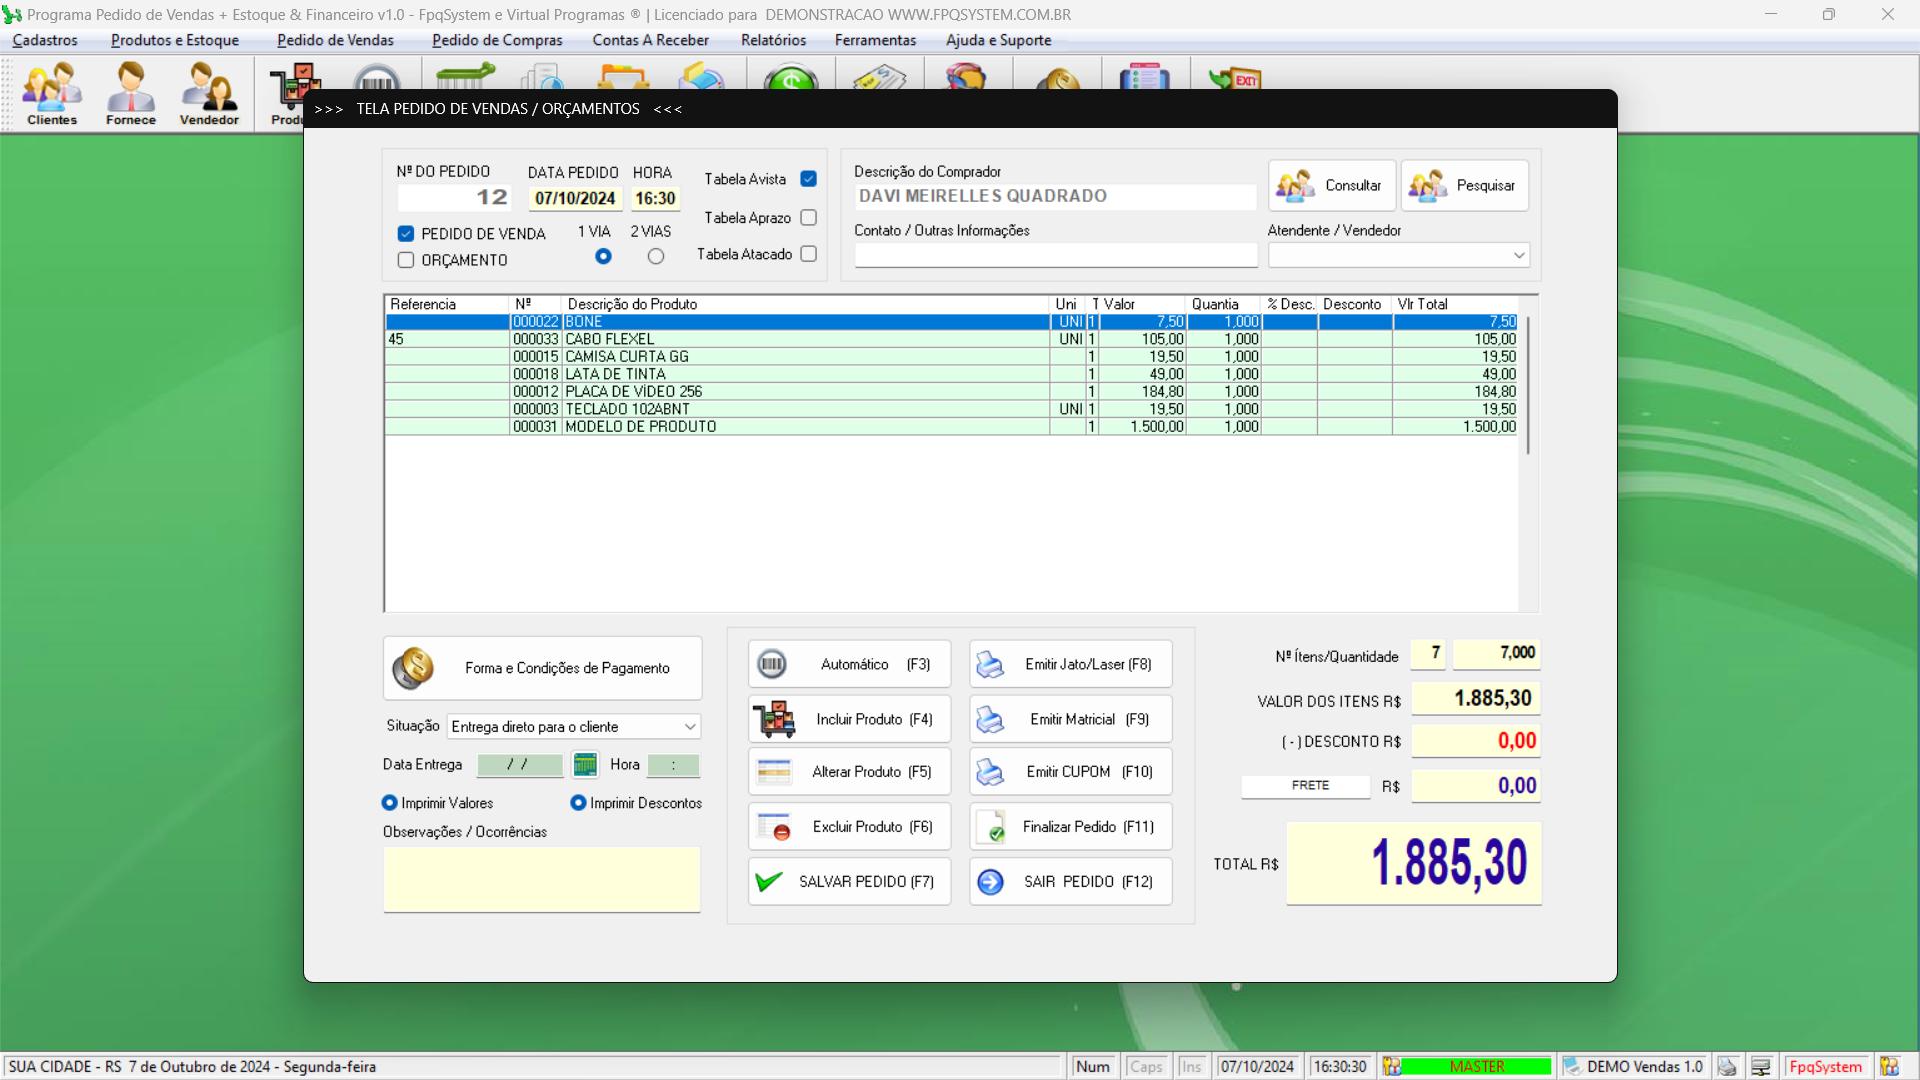Open Forma e Condições de Pagamento
The height and width of the screenshot is (1080, 1920).
[542, 668]
